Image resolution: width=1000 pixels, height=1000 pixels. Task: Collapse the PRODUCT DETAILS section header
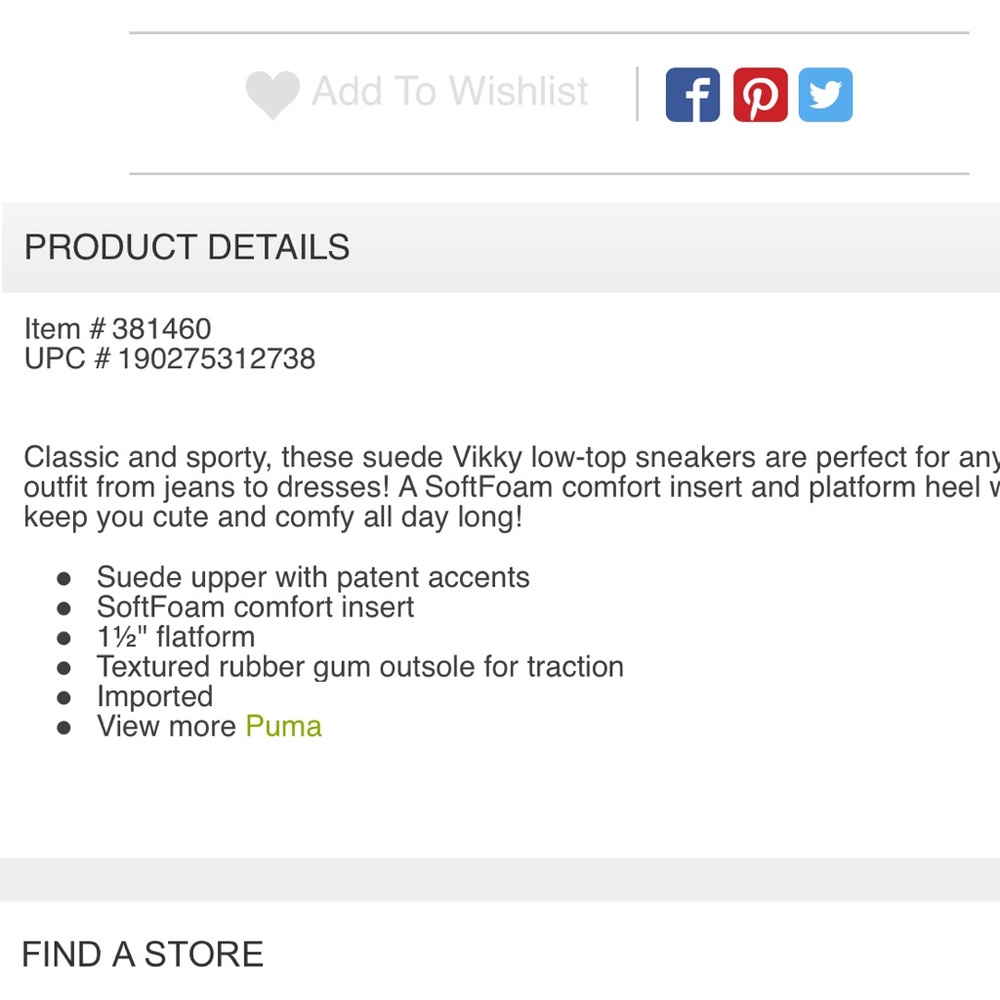click(x=501, y=247)
